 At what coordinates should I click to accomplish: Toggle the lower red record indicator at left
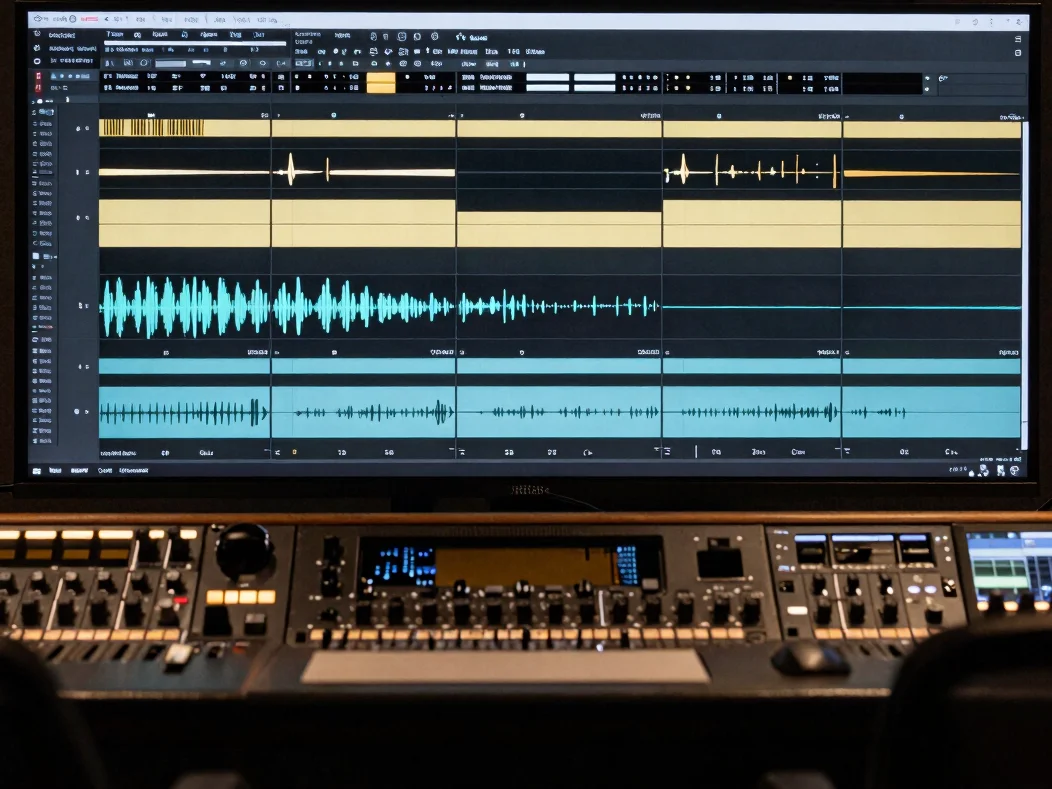38,88
